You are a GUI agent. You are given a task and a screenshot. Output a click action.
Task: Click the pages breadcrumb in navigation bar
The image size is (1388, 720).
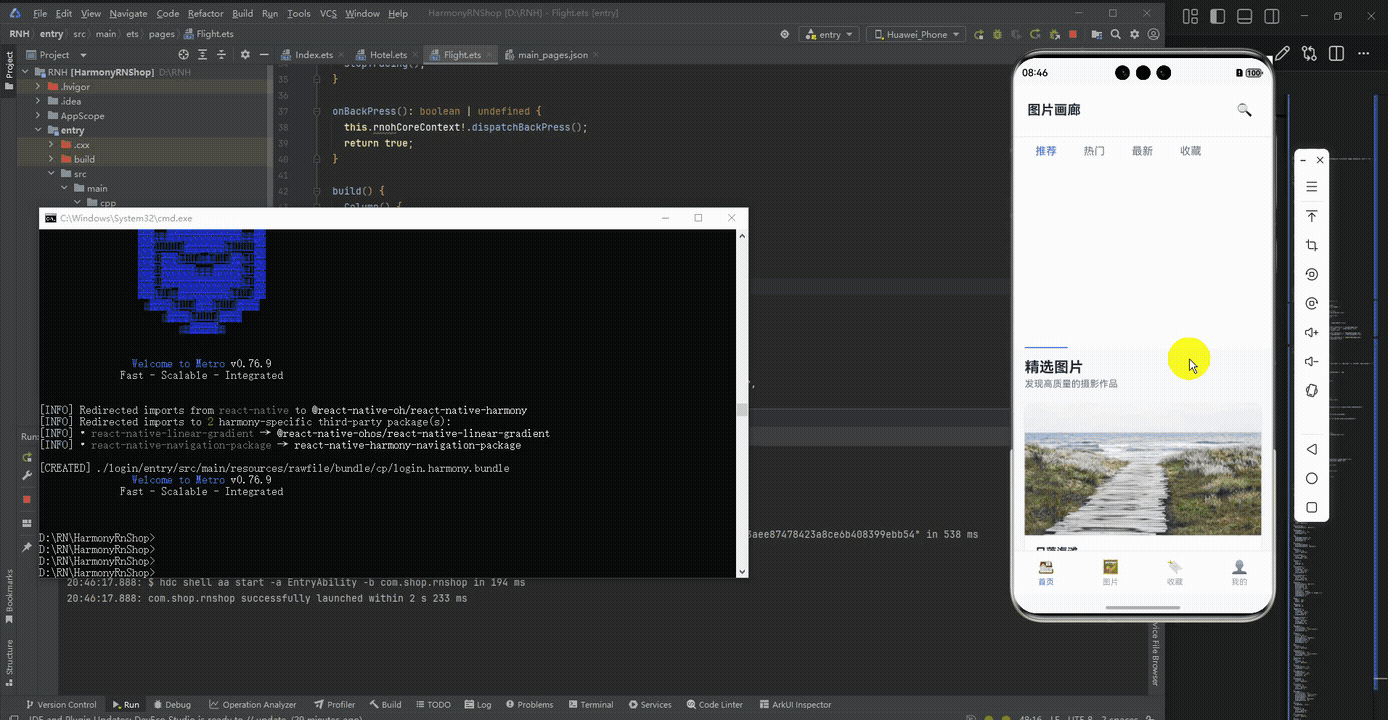[161, 34]
